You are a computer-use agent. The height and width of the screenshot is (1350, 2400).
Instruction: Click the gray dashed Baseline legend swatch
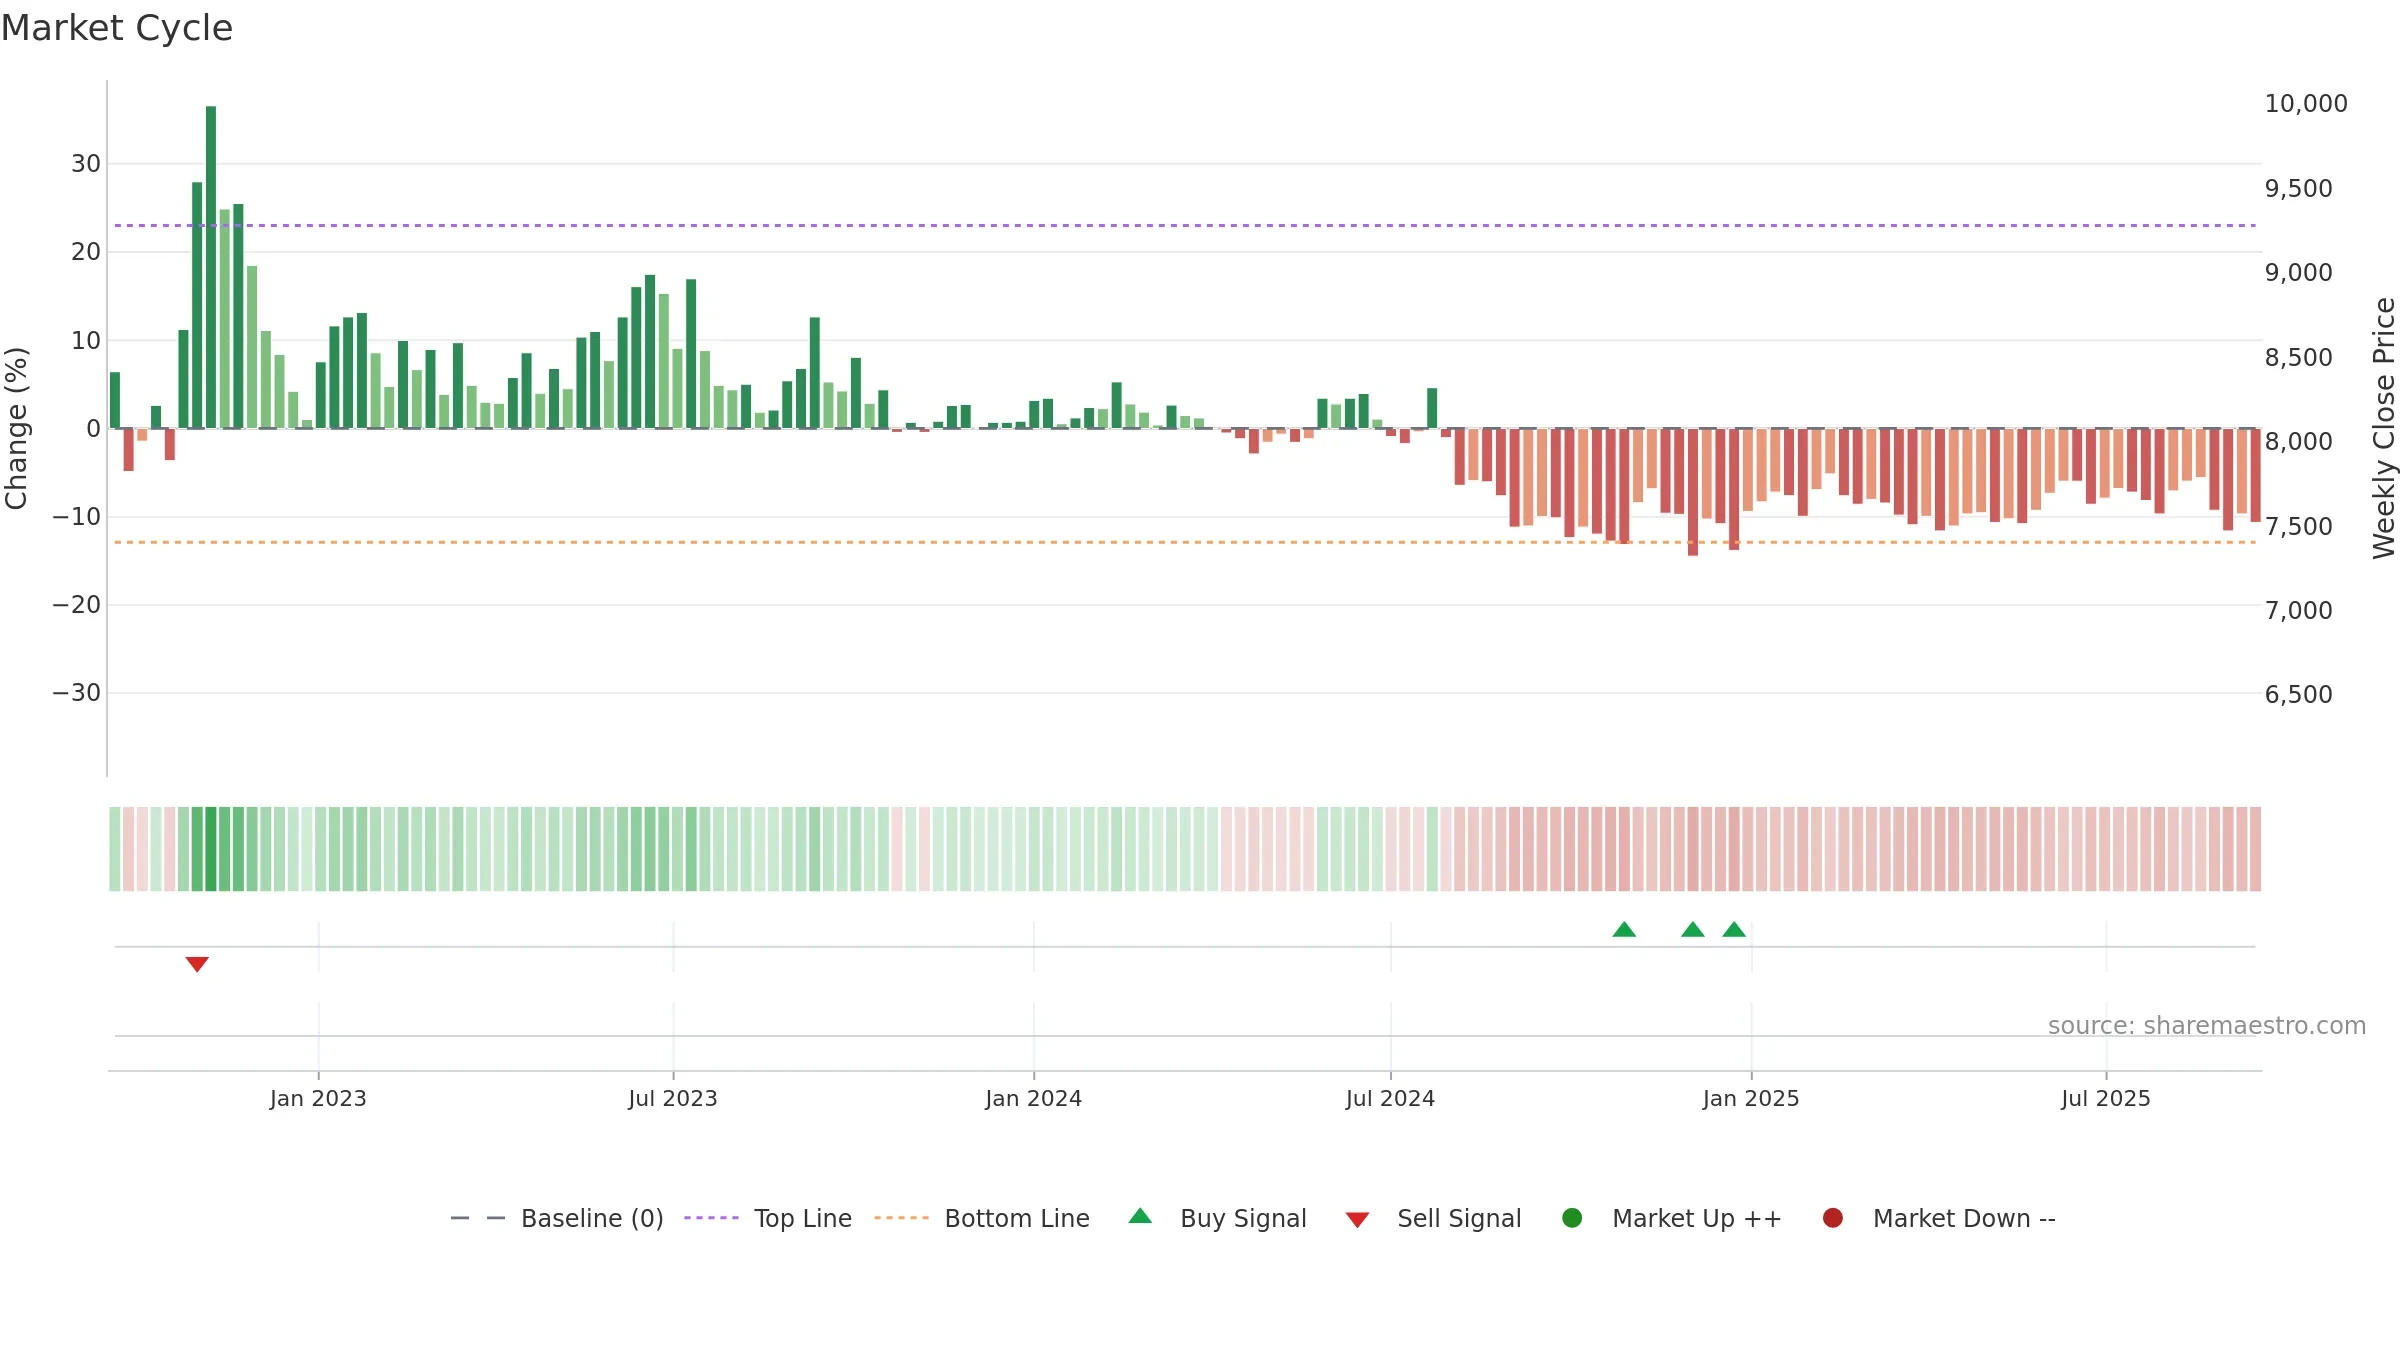477,1218
